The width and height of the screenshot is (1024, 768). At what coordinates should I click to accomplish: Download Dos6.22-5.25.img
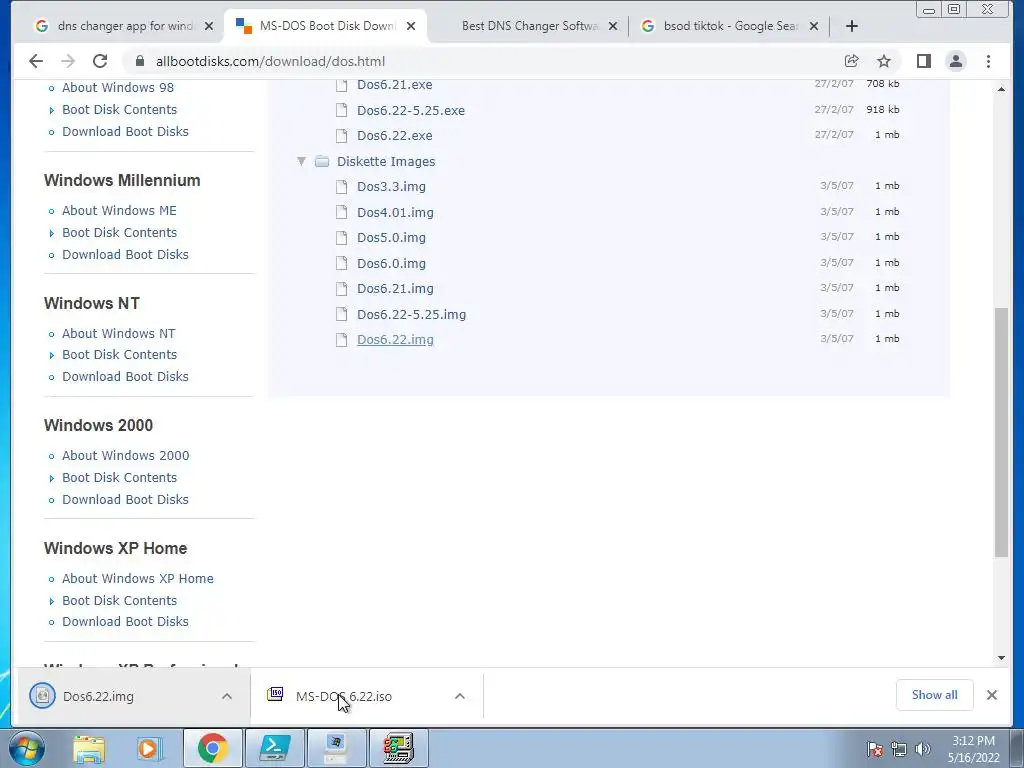click(x=411, y=314)
